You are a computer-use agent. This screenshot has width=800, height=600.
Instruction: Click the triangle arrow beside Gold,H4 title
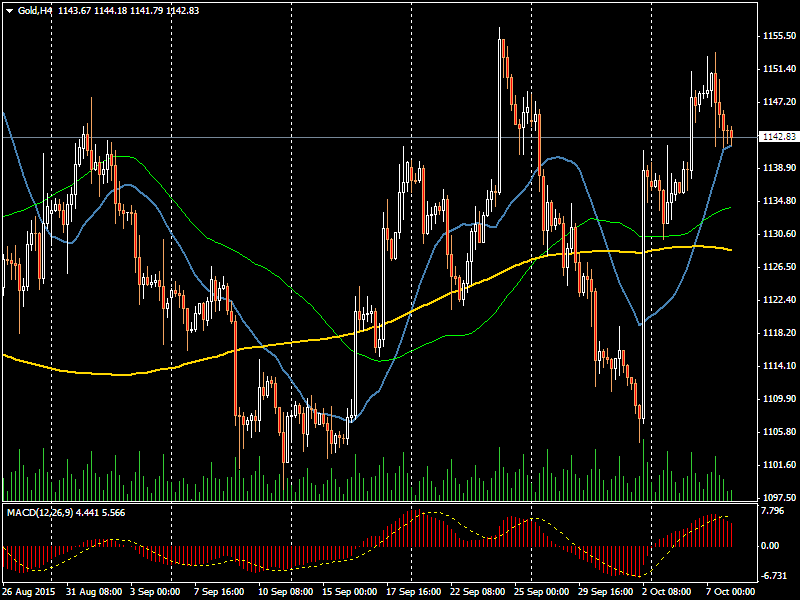[9, 10]
